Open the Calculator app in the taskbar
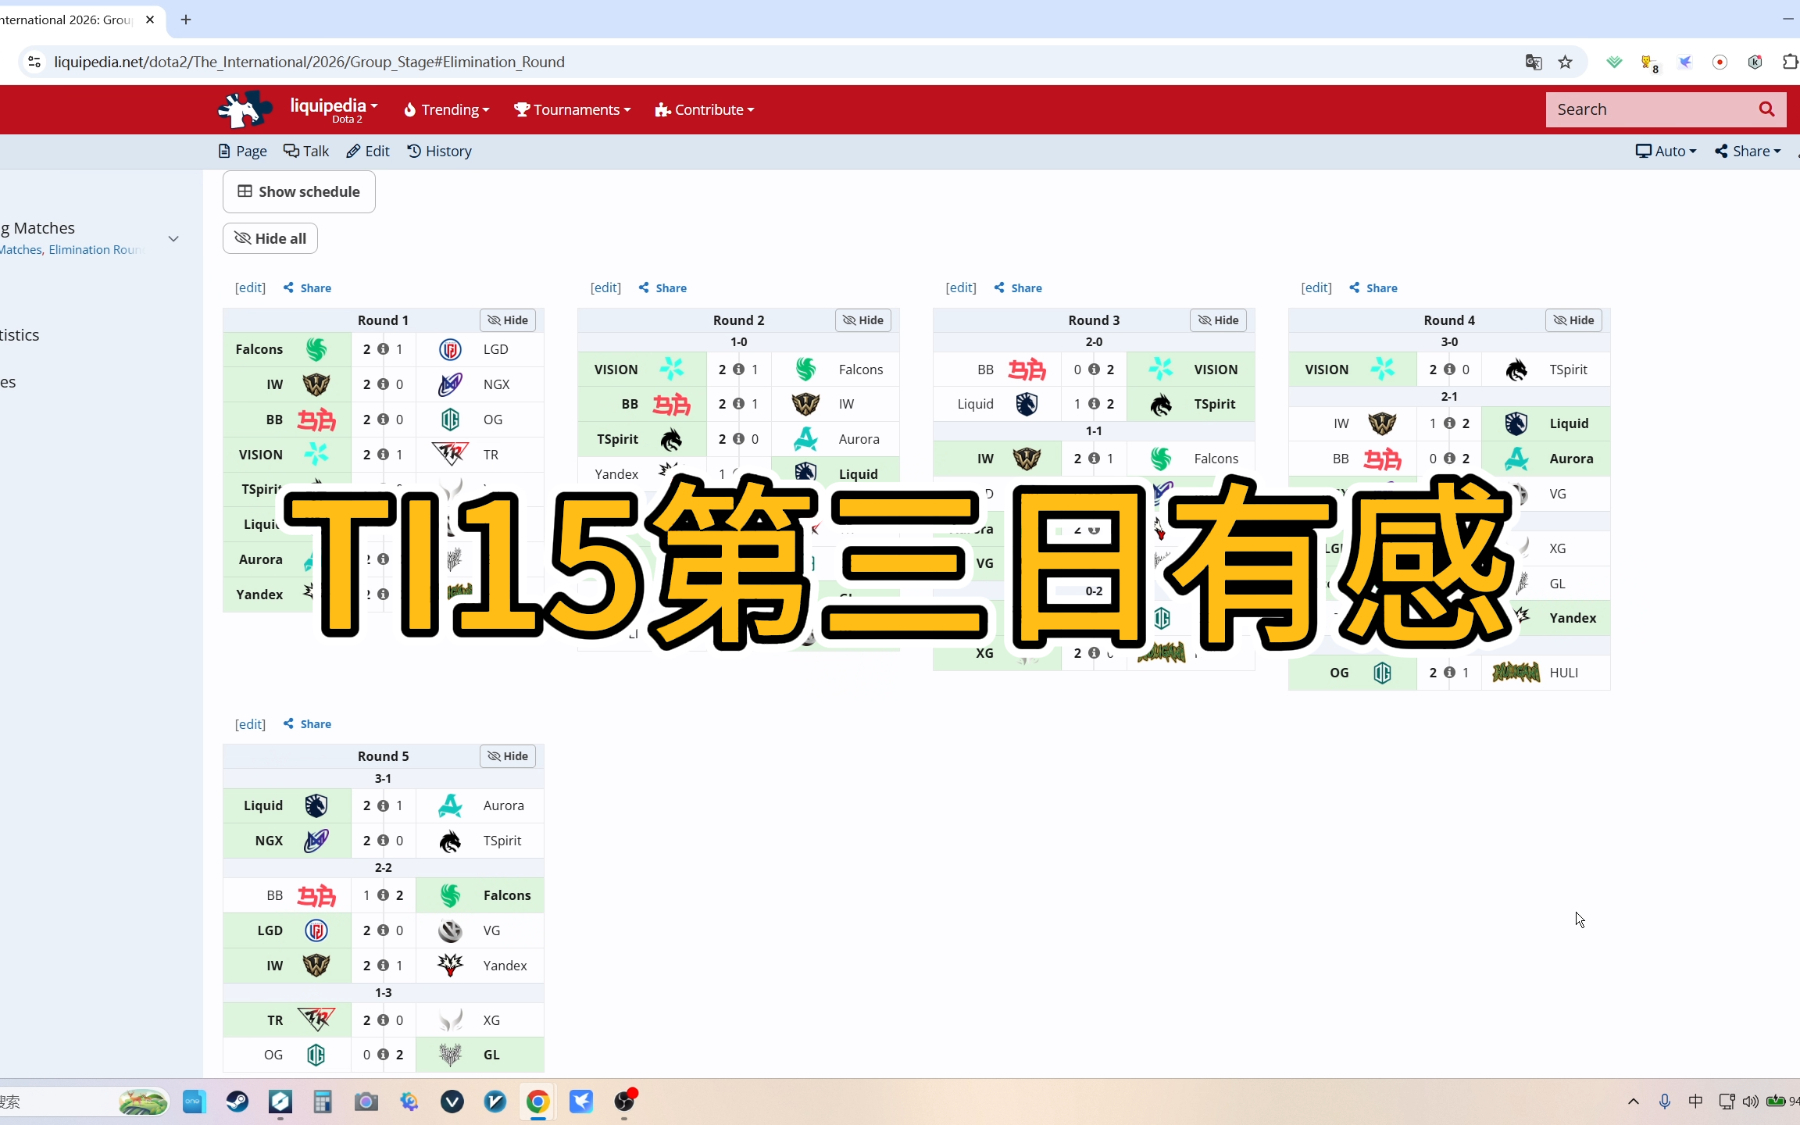The width and height of the screenshot is (1800, 1125). click(x=322, y=1101)
